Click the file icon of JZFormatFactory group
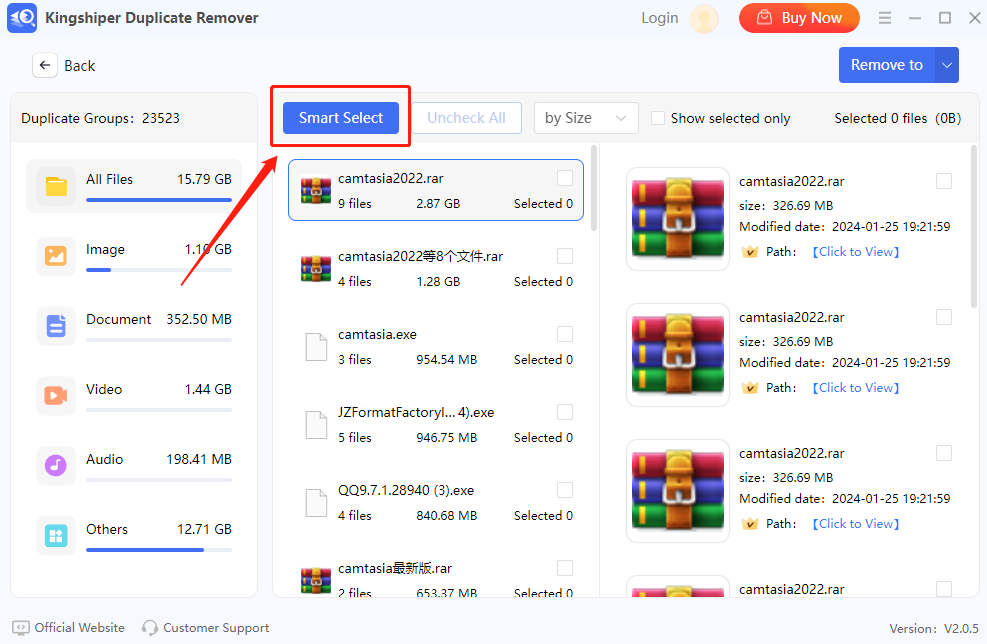Screen dimensions: 987x644 click(316, 425)
